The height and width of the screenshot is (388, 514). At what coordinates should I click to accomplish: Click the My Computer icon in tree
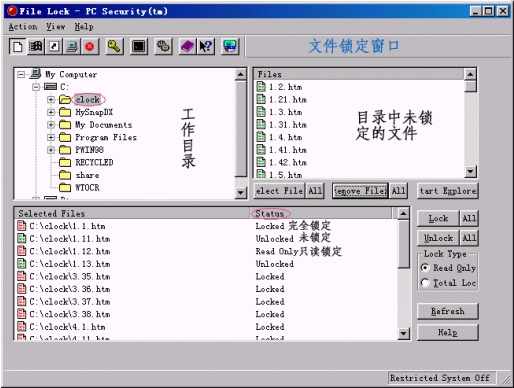(35, 74)
